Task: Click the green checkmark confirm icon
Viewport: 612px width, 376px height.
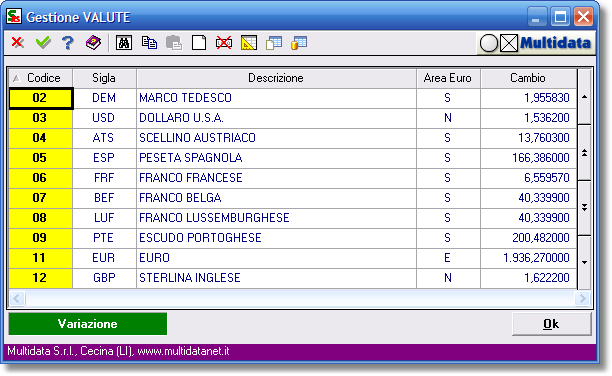Action: click(x=43, y=42)
